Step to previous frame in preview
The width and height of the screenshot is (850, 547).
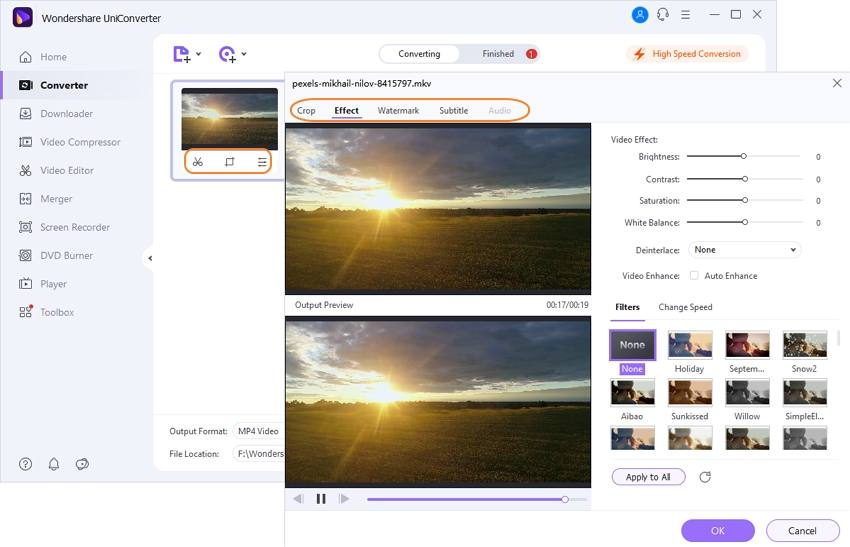pyautogui.click(x=298, y=499)
